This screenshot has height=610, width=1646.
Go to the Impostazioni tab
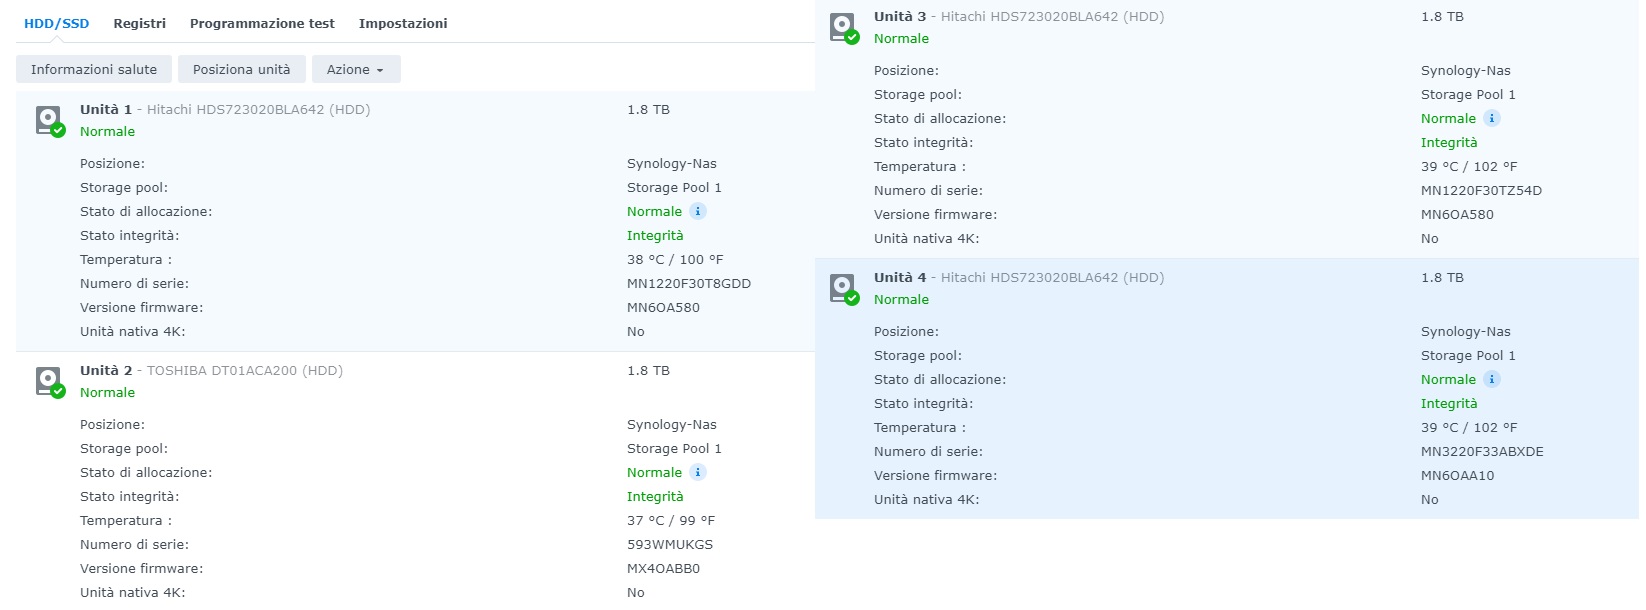click(403, 23)
